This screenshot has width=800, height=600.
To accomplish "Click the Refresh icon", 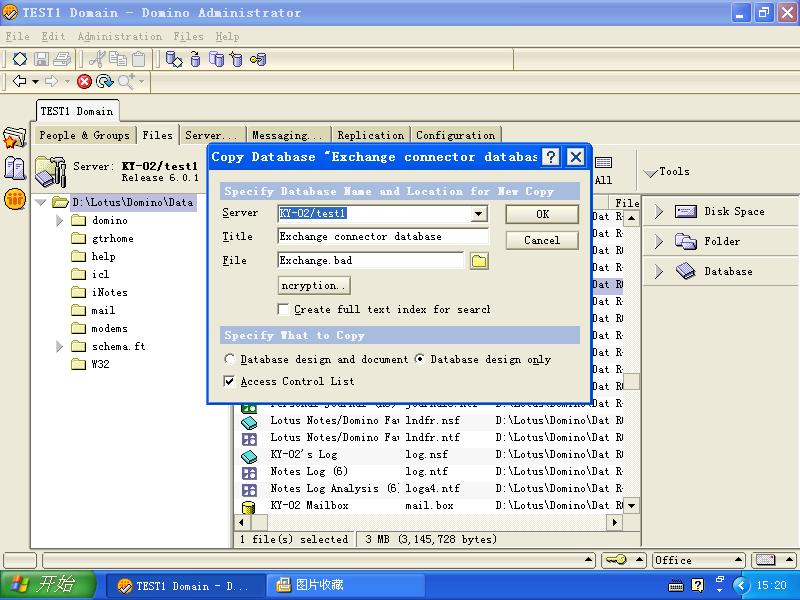I will coord(105,81).
